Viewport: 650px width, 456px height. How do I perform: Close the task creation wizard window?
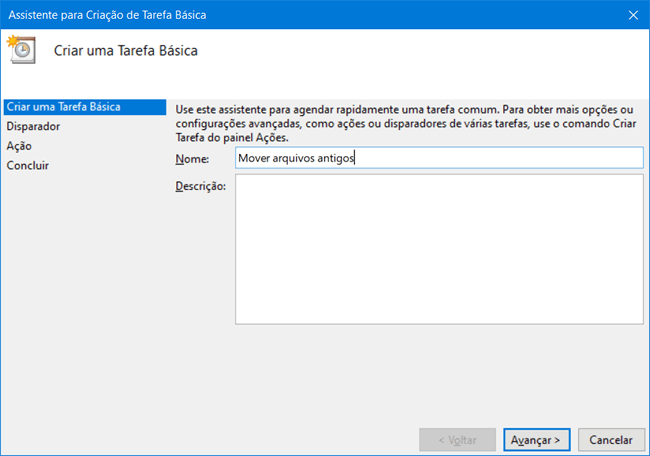[633, 14]
